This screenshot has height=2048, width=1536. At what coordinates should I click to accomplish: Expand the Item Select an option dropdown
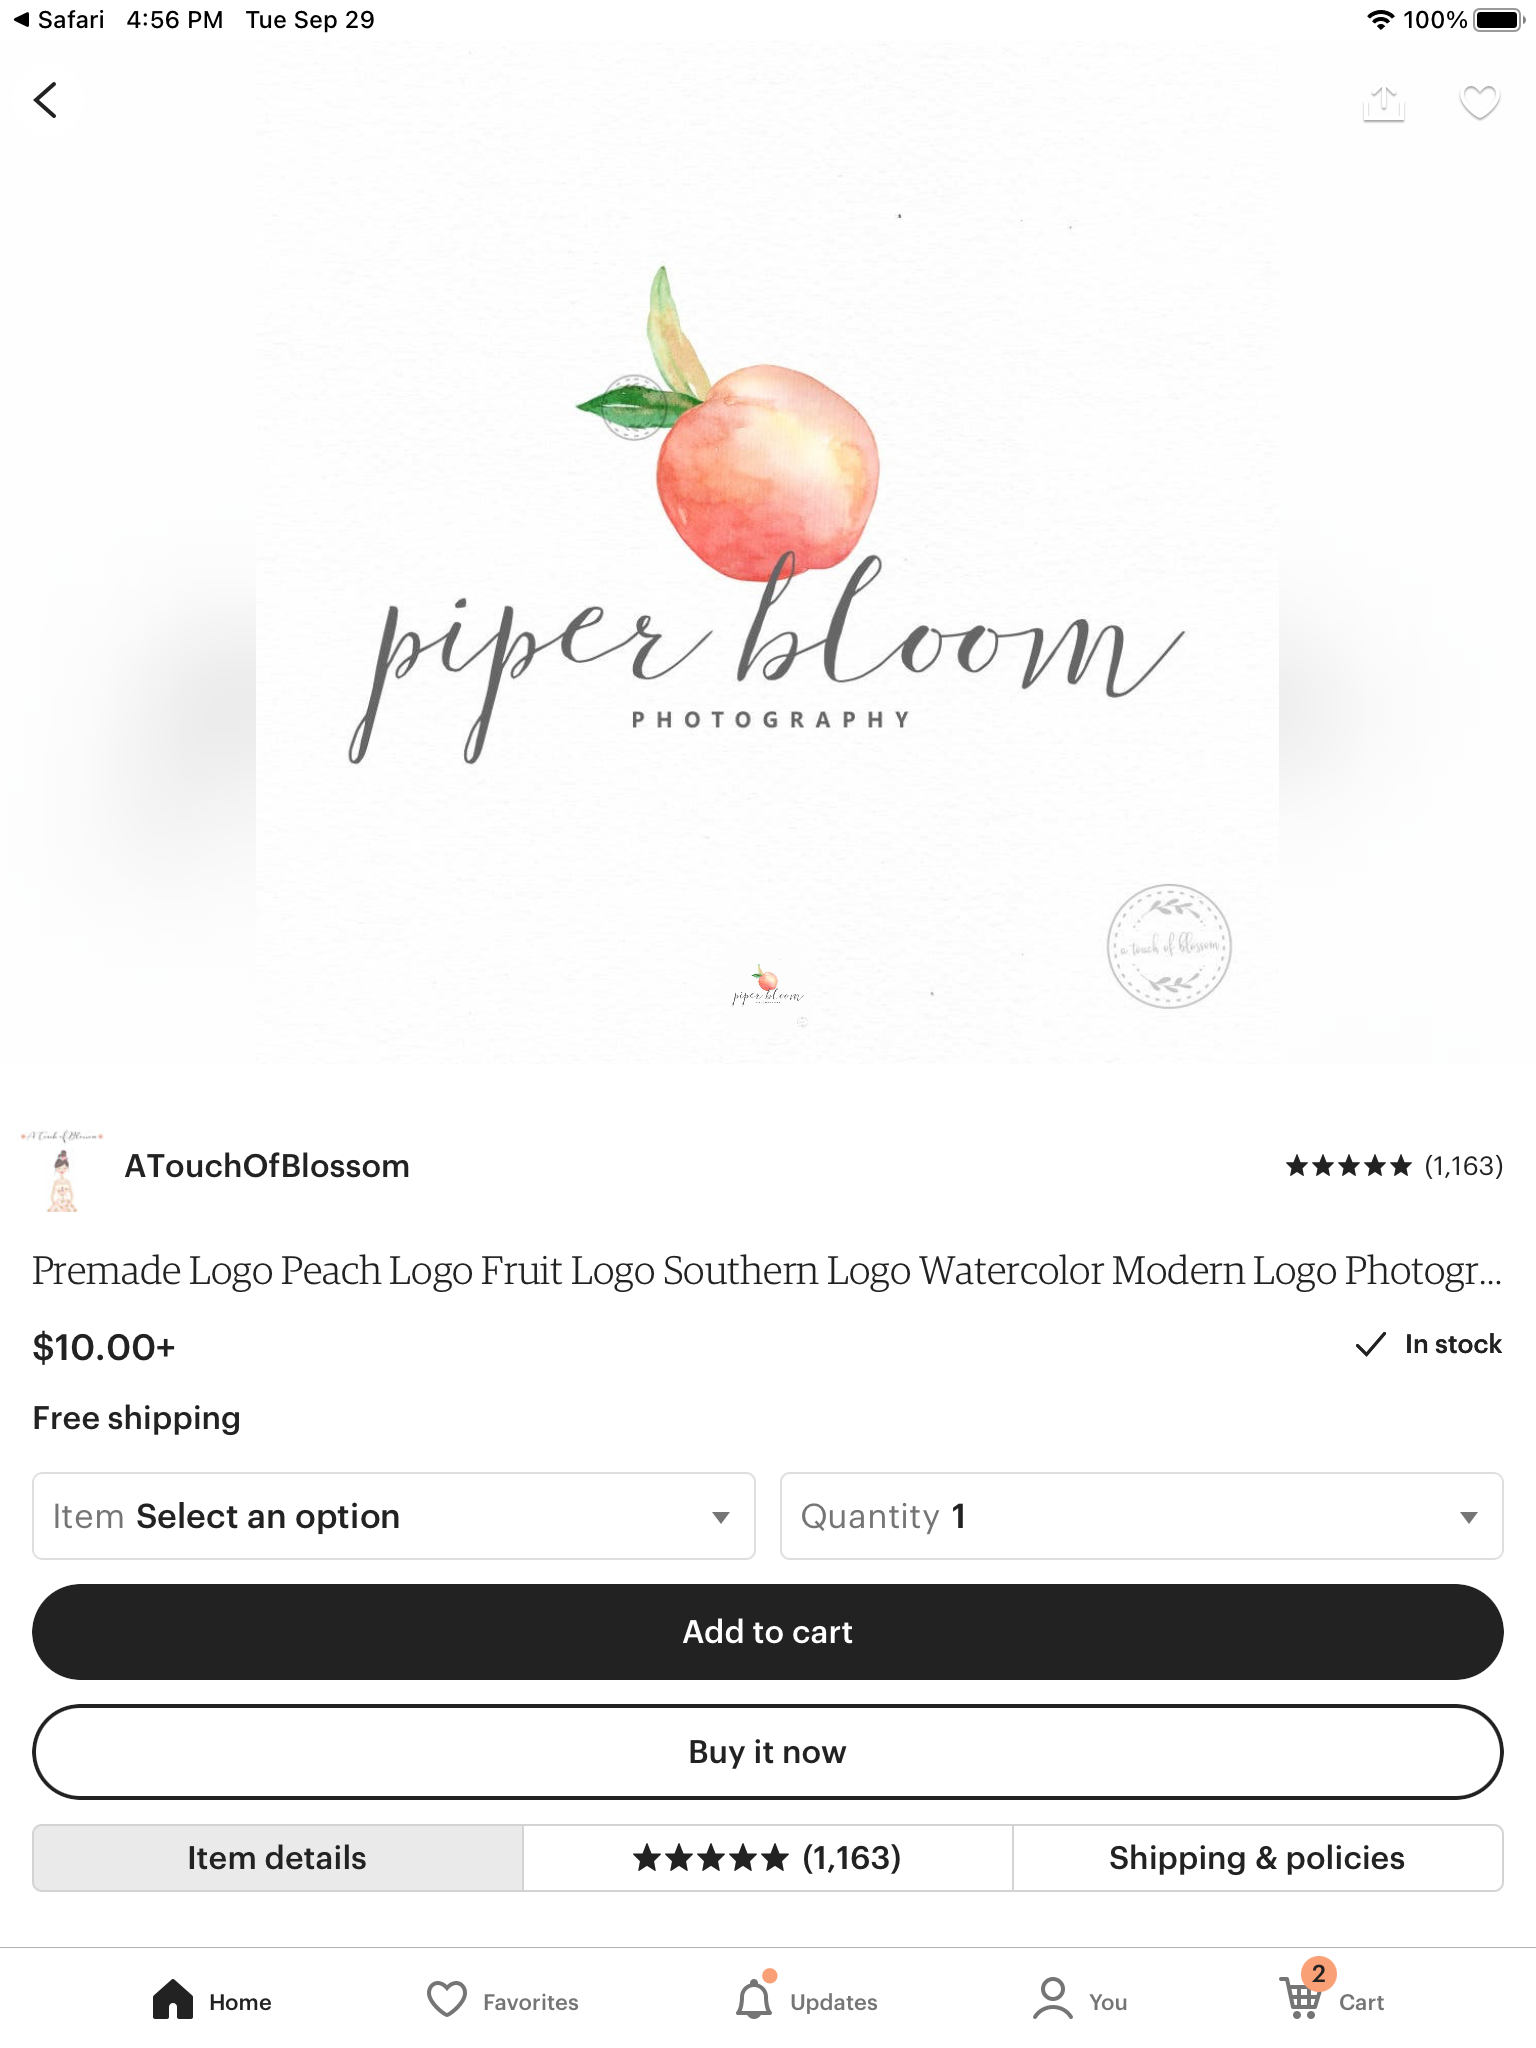click(x=394, y=1516)
